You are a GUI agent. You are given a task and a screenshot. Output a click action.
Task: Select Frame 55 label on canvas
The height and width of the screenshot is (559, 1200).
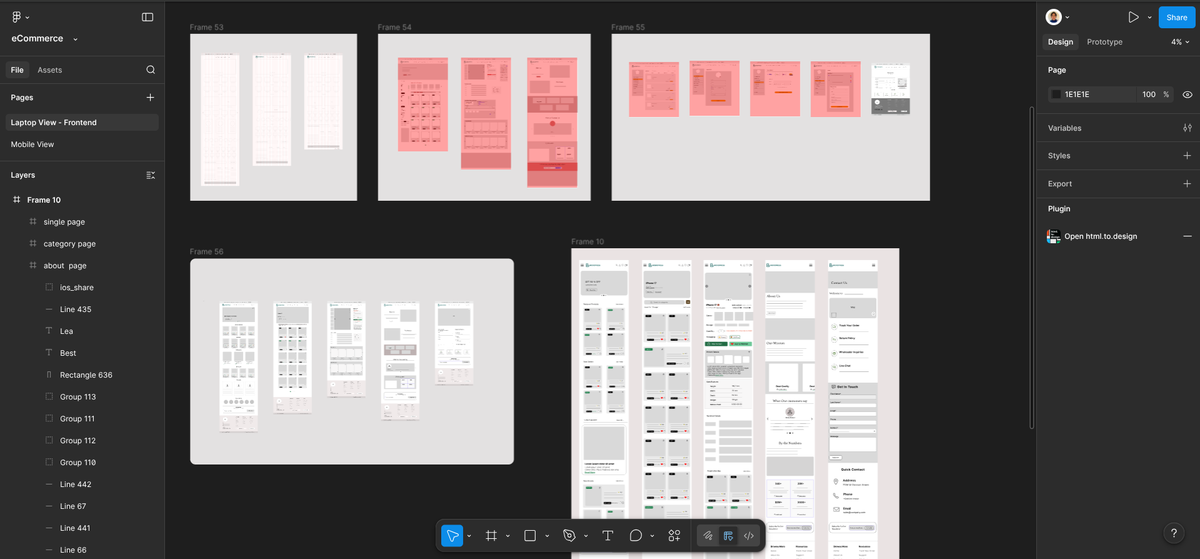[628, 27]
